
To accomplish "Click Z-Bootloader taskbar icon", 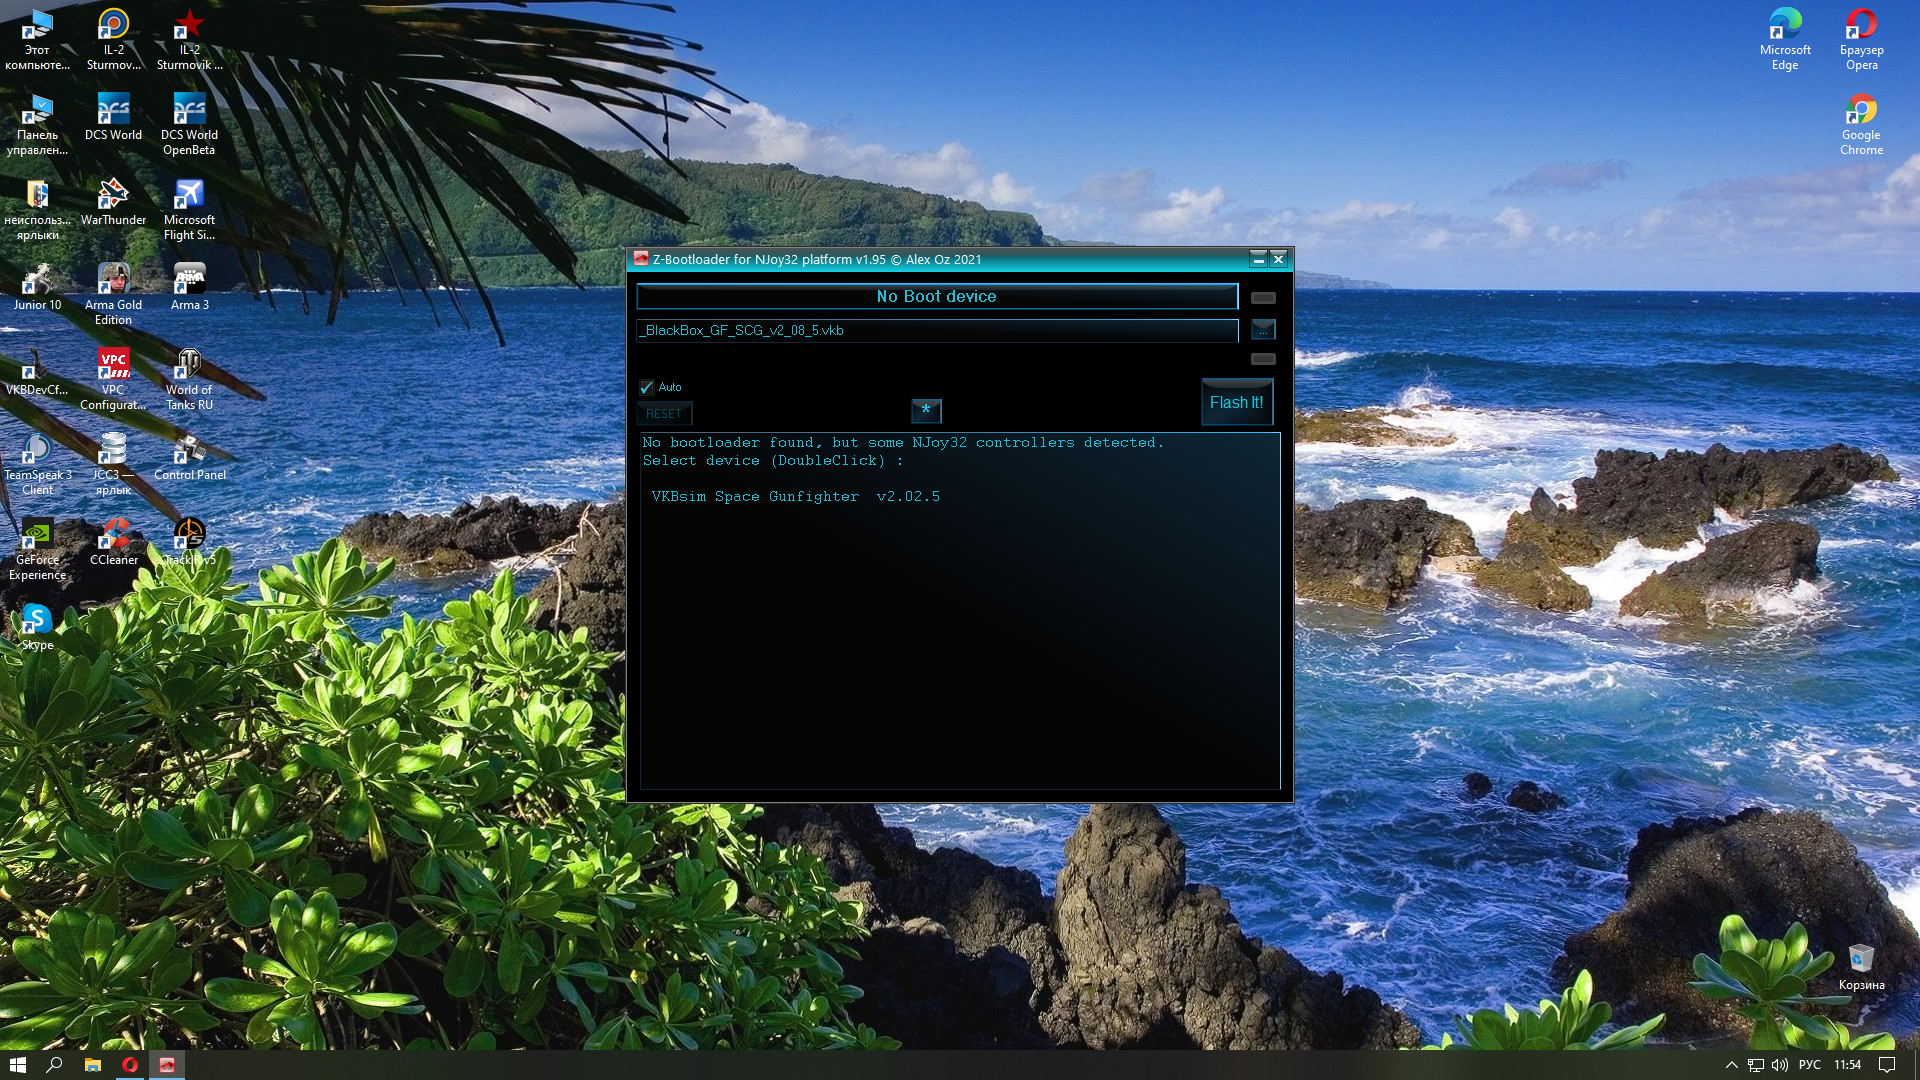I will (167, 1065).
